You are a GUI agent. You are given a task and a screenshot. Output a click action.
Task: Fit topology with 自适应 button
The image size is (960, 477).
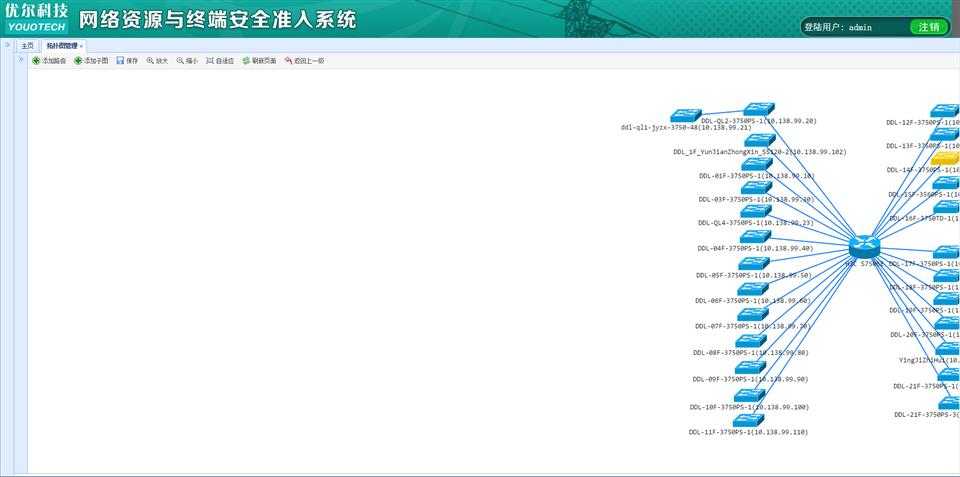point(220,61)
